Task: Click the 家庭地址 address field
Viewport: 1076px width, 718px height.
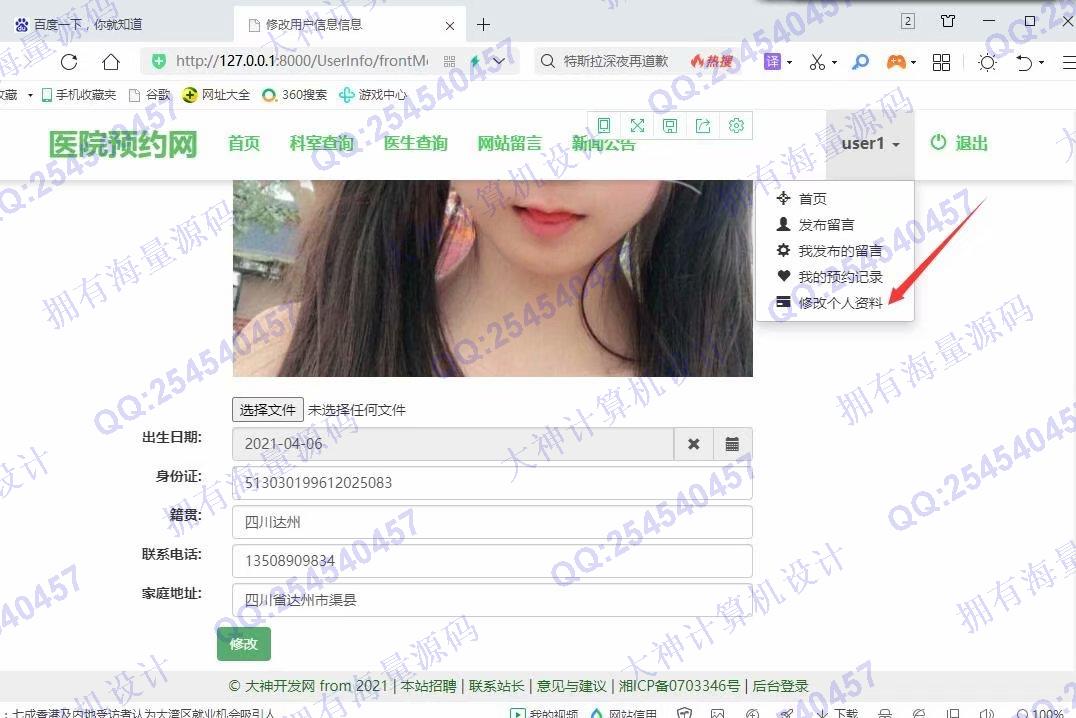Action: pos(492,600)
